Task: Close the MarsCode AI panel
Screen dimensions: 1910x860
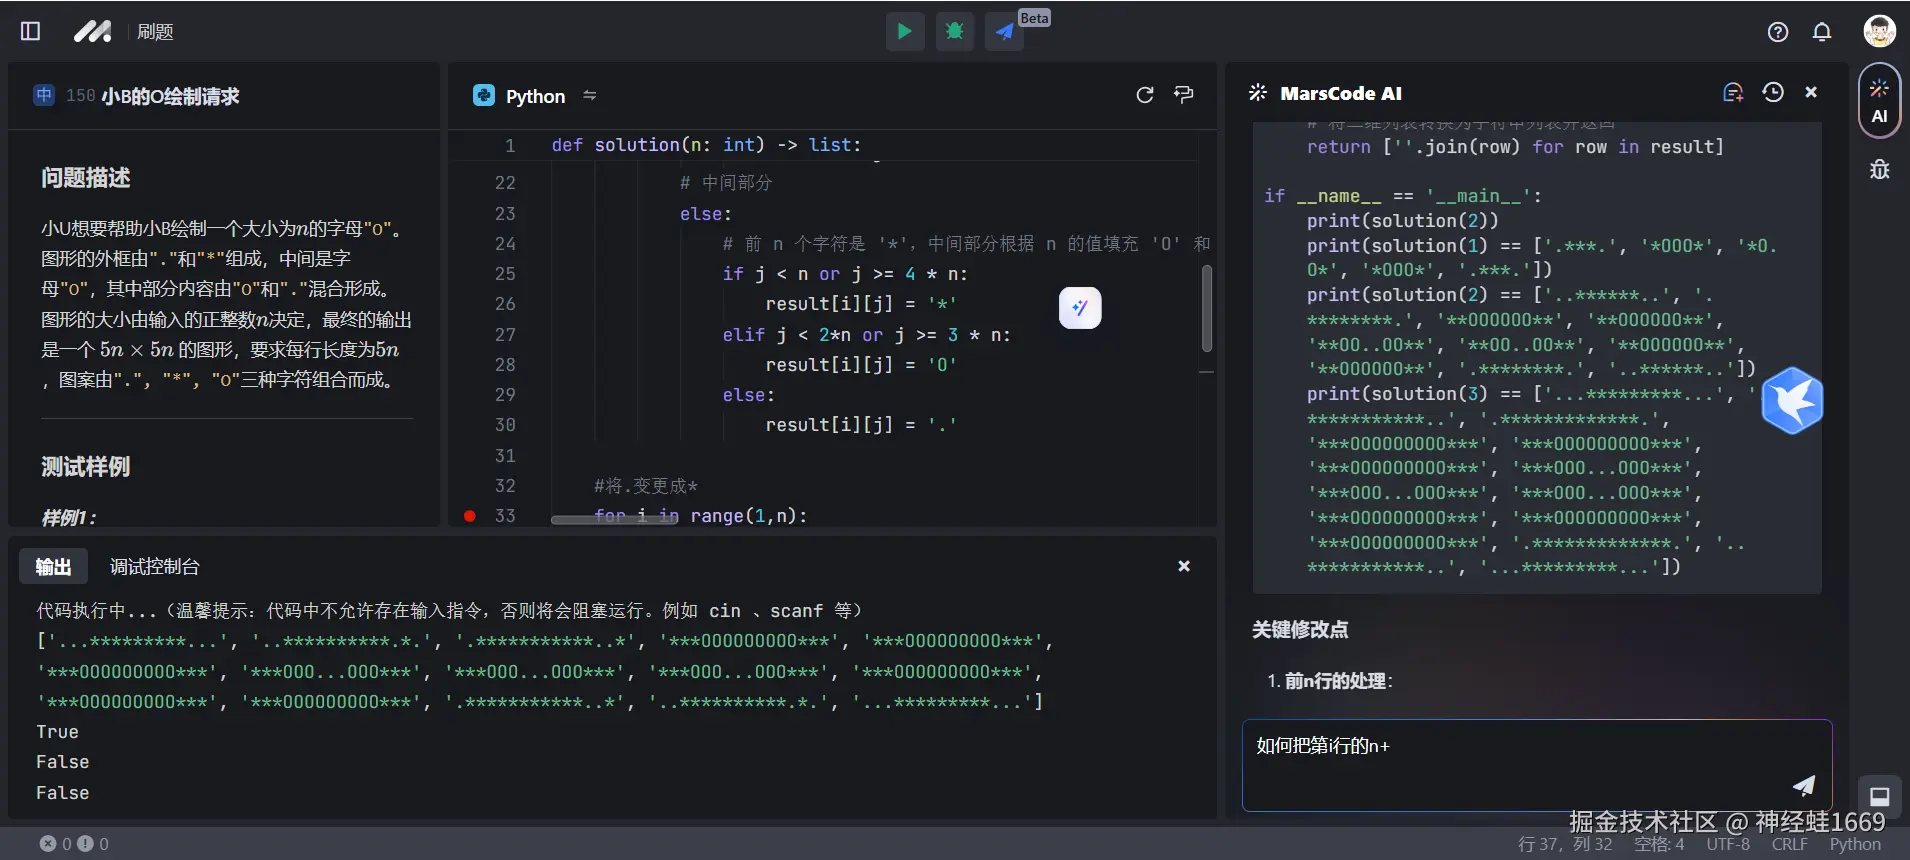Action: click(x=1810, y=92)
